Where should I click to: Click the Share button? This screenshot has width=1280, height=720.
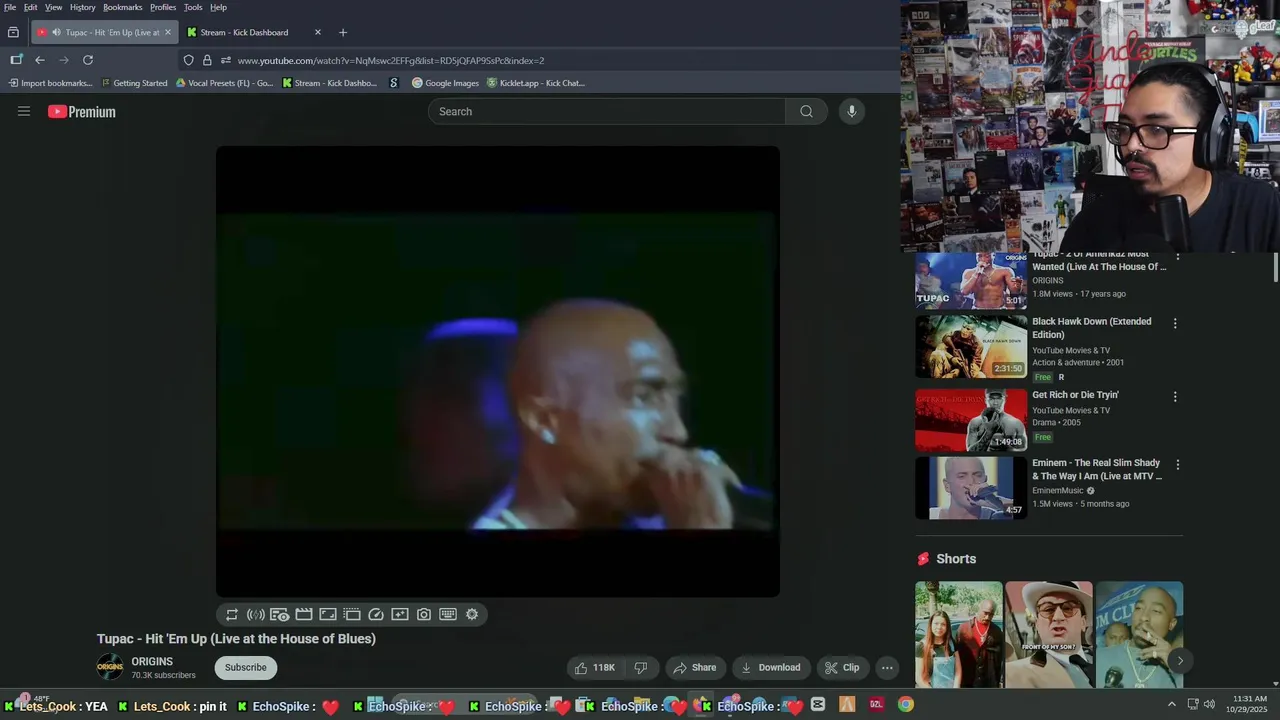(x=694, y=668)
